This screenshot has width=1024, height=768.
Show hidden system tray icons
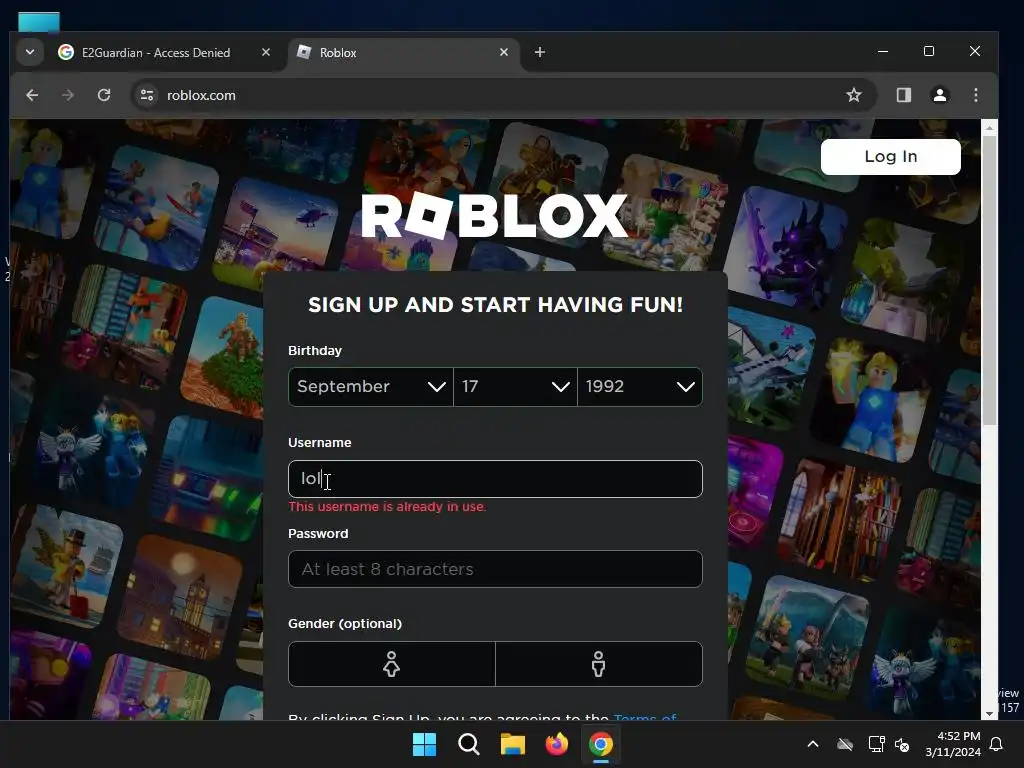click(813, 744)
